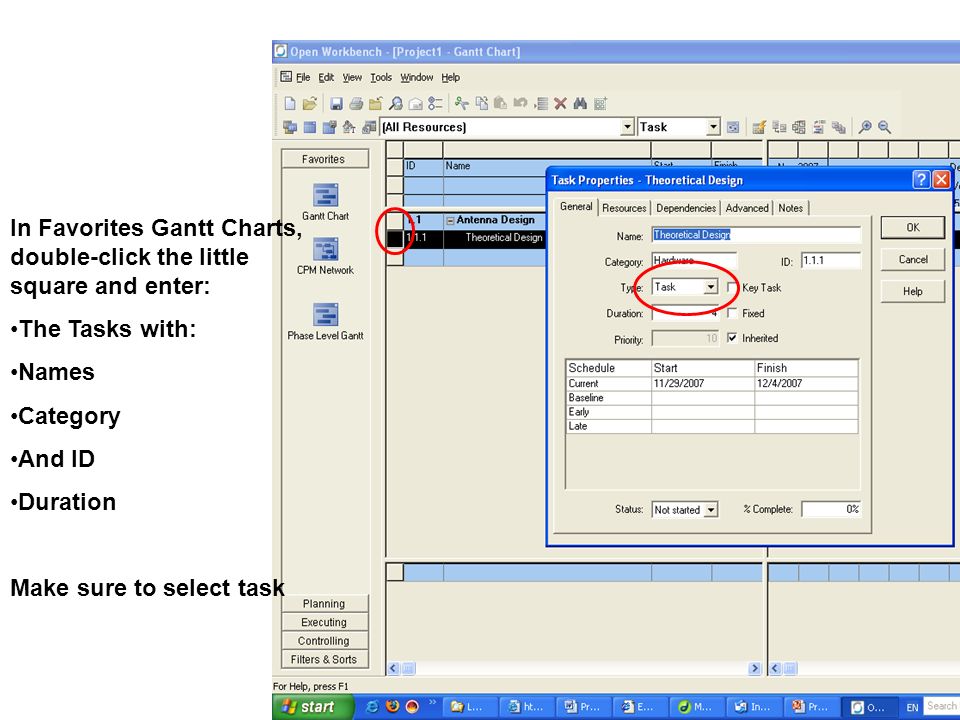Switch to the Resources tab
Image resolution: width=960 pixels, height=720 pixels.
(624, 208)
